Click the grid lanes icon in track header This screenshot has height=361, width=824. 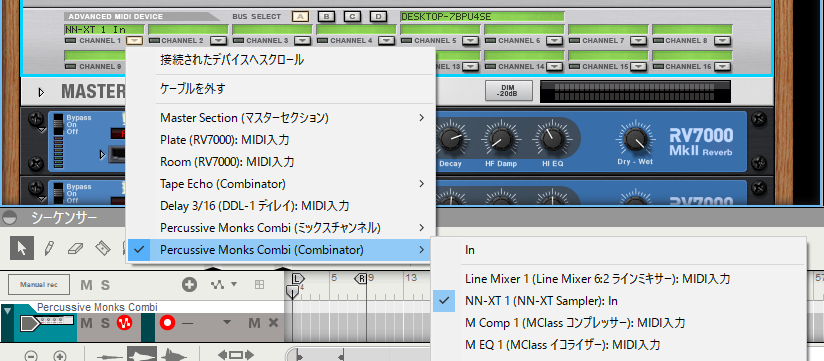coord(259,285)
